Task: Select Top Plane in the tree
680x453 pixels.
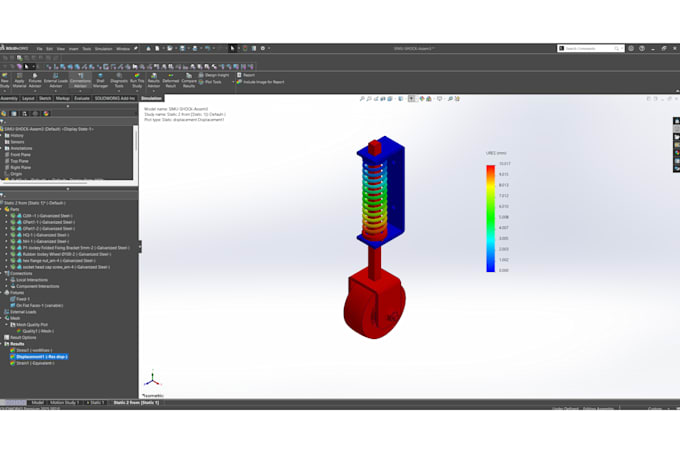Action: (19, 161)
